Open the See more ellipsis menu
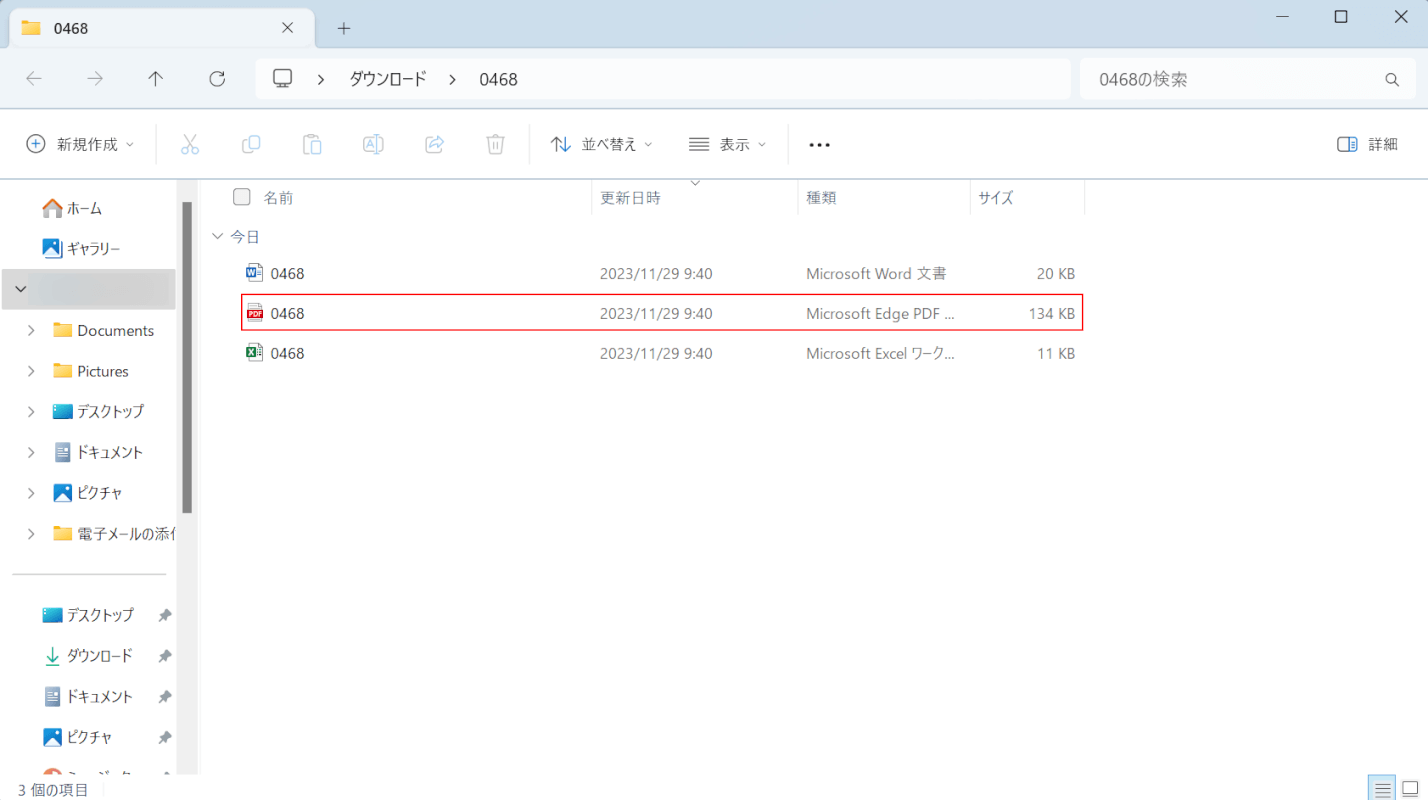 [820, 144]
